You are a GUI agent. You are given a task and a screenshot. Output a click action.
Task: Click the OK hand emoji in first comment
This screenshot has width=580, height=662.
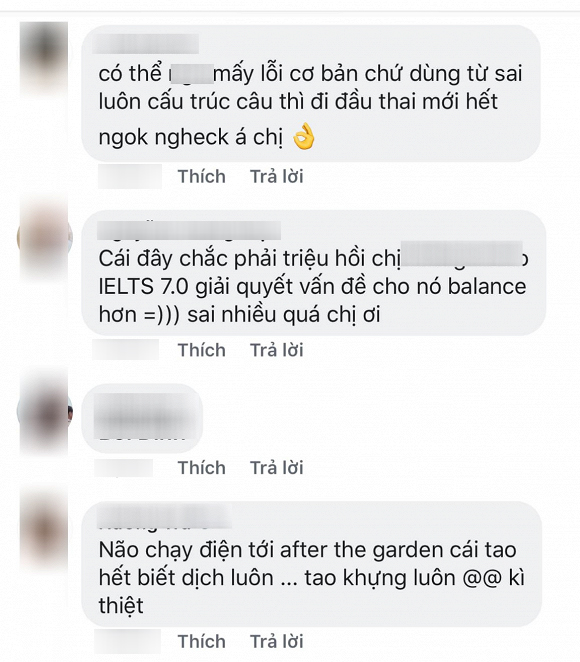[304, 137]
